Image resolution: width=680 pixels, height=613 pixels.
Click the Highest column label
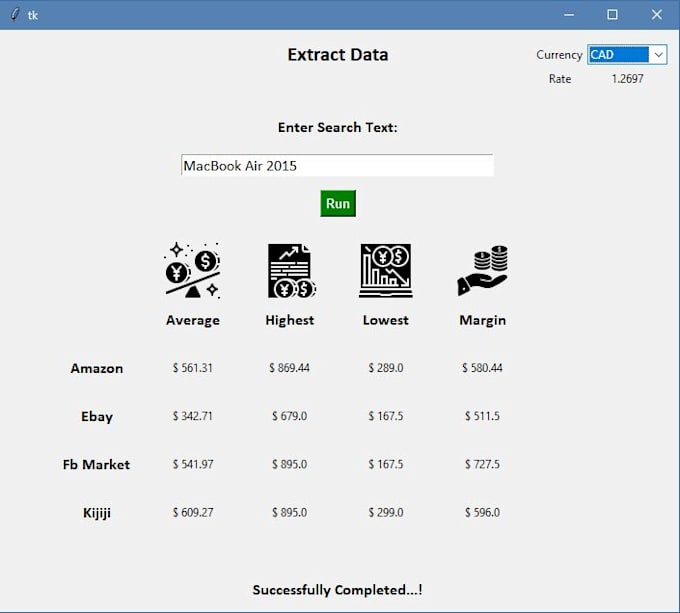point(290,320)
